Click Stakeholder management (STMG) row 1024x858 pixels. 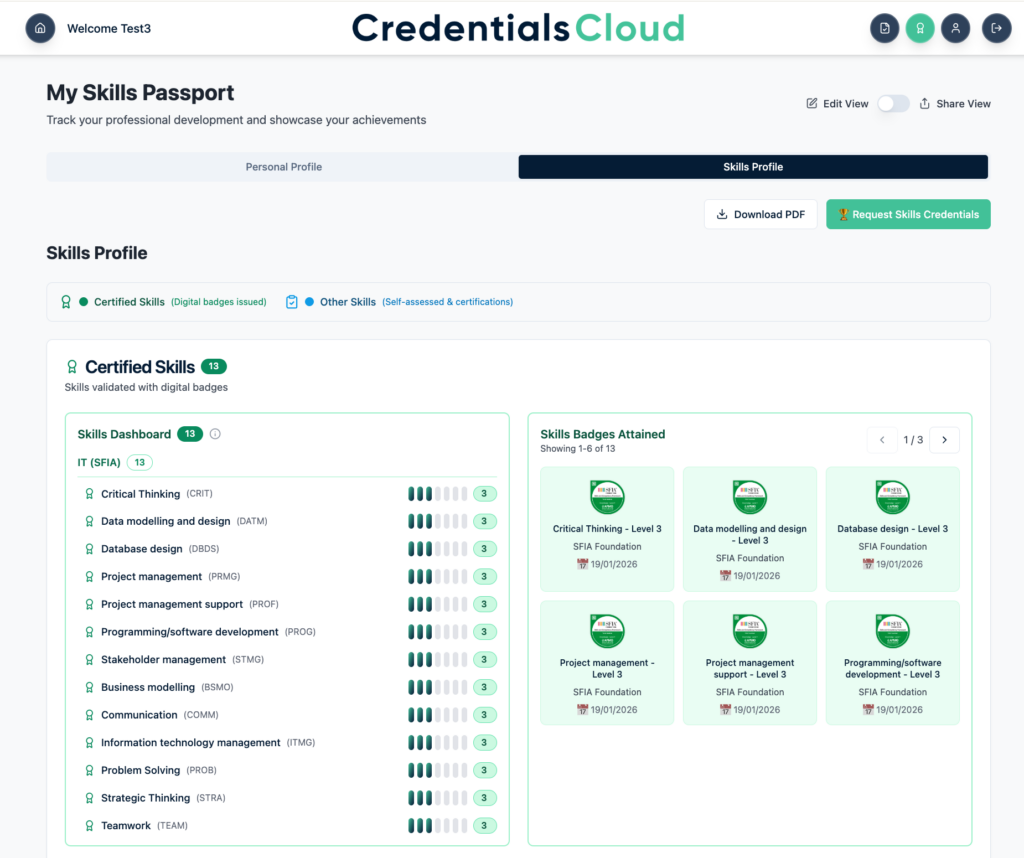(x=287, y=659)
